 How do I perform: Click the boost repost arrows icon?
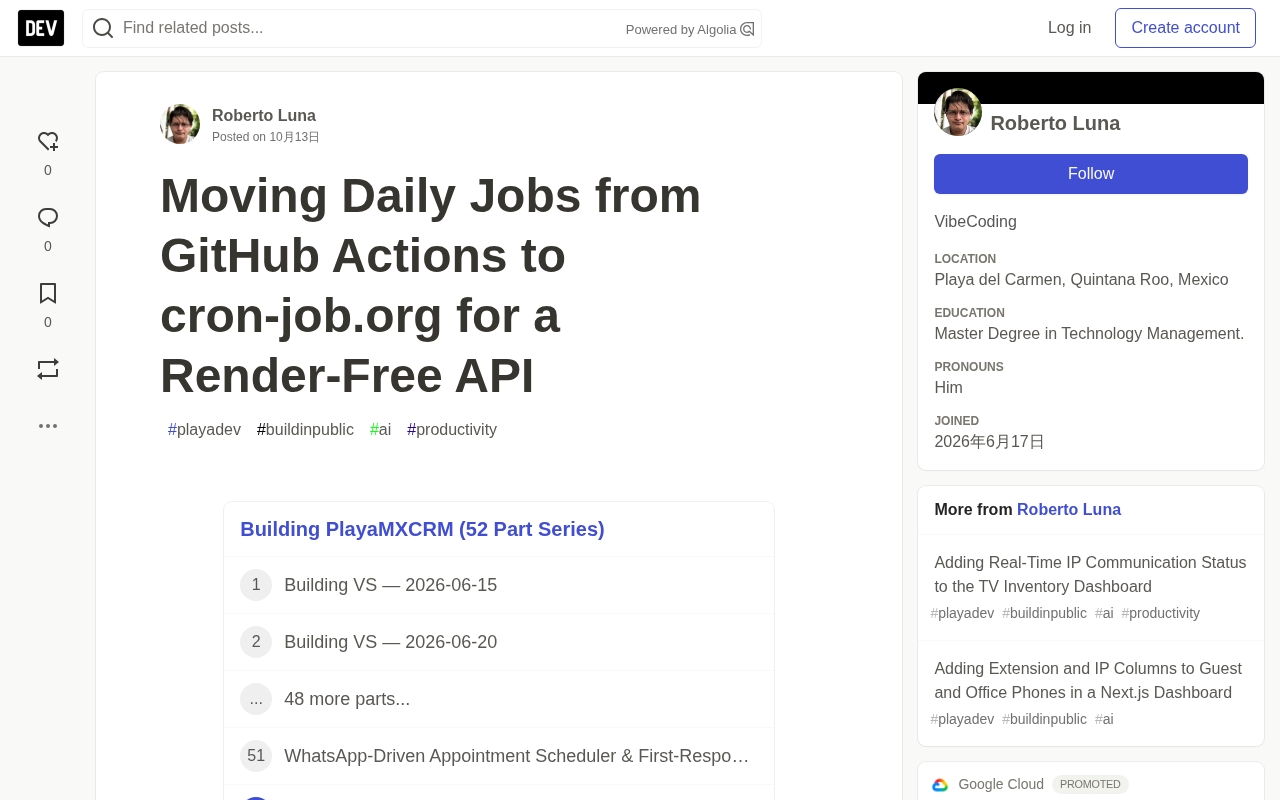(48, 369)
